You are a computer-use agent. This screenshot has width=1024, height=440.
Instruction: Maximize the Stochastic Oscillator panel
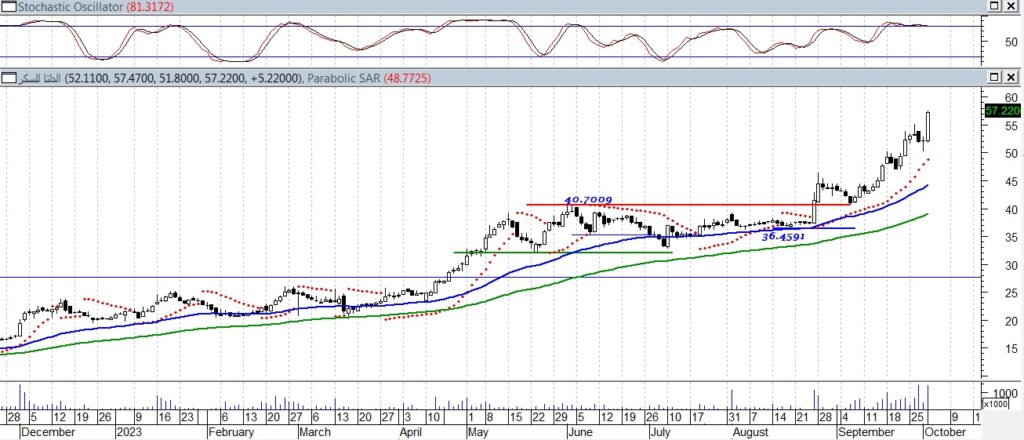(x=993, y=7)
